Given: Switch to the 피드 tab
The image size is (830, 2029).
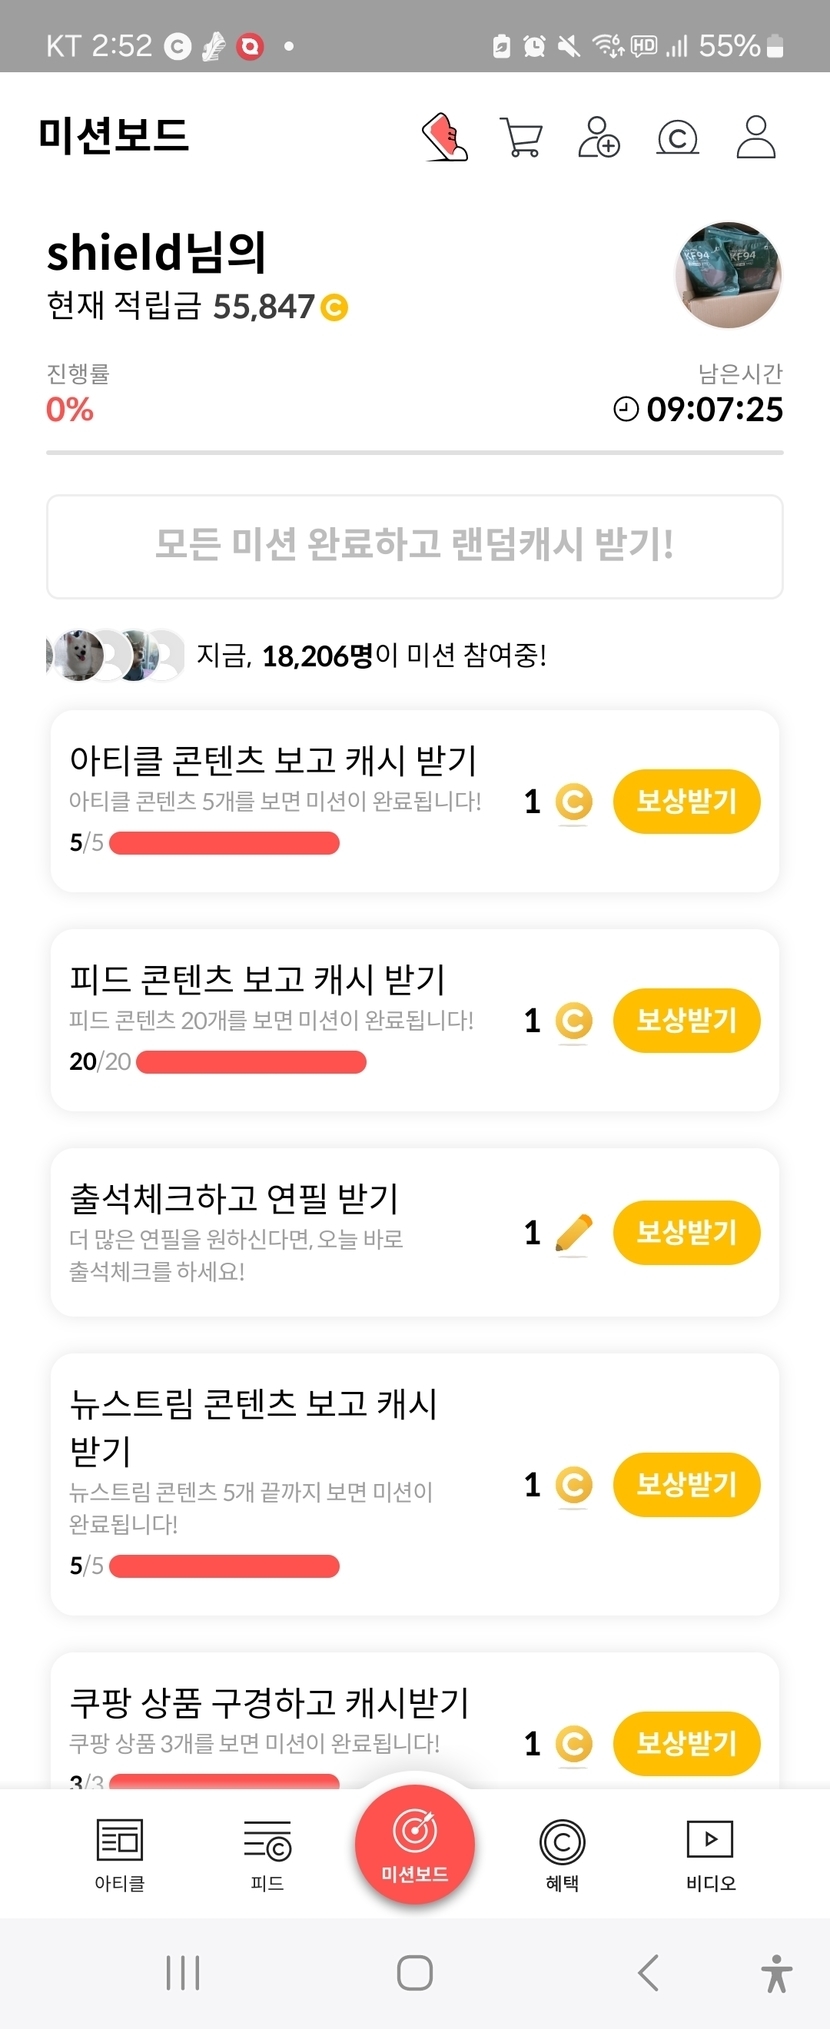Looking at the screenshot, I should click(x=267, y=1853).
